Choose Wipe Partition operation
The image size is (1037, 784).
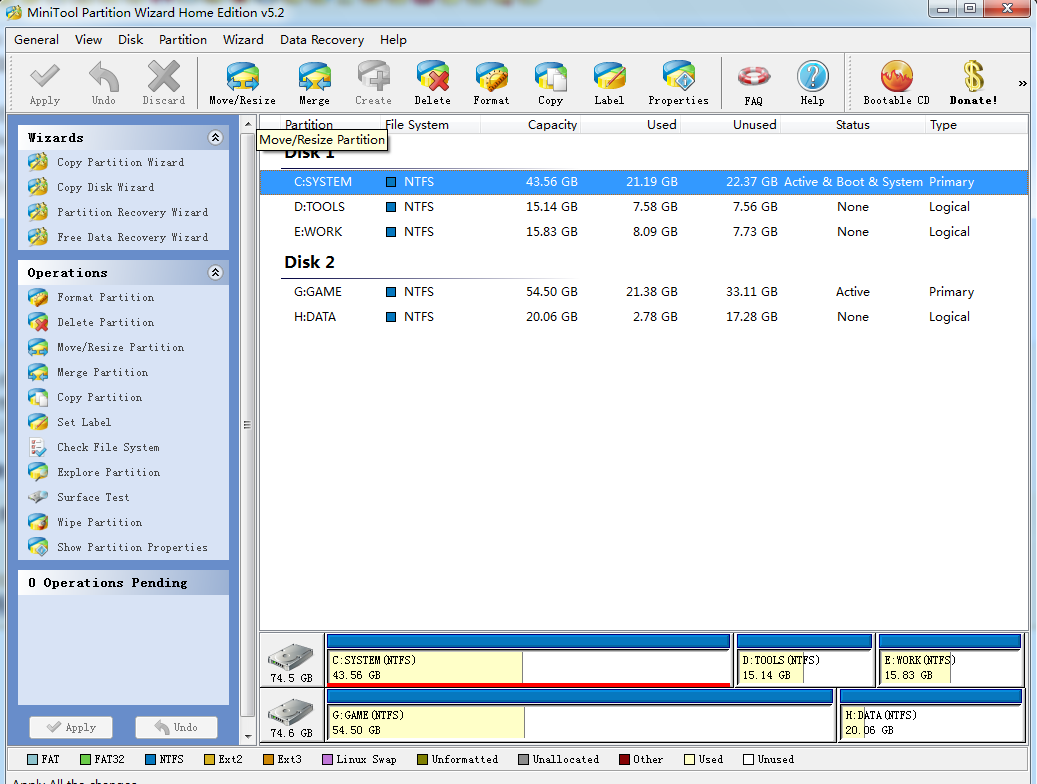(x=99, y=523)
